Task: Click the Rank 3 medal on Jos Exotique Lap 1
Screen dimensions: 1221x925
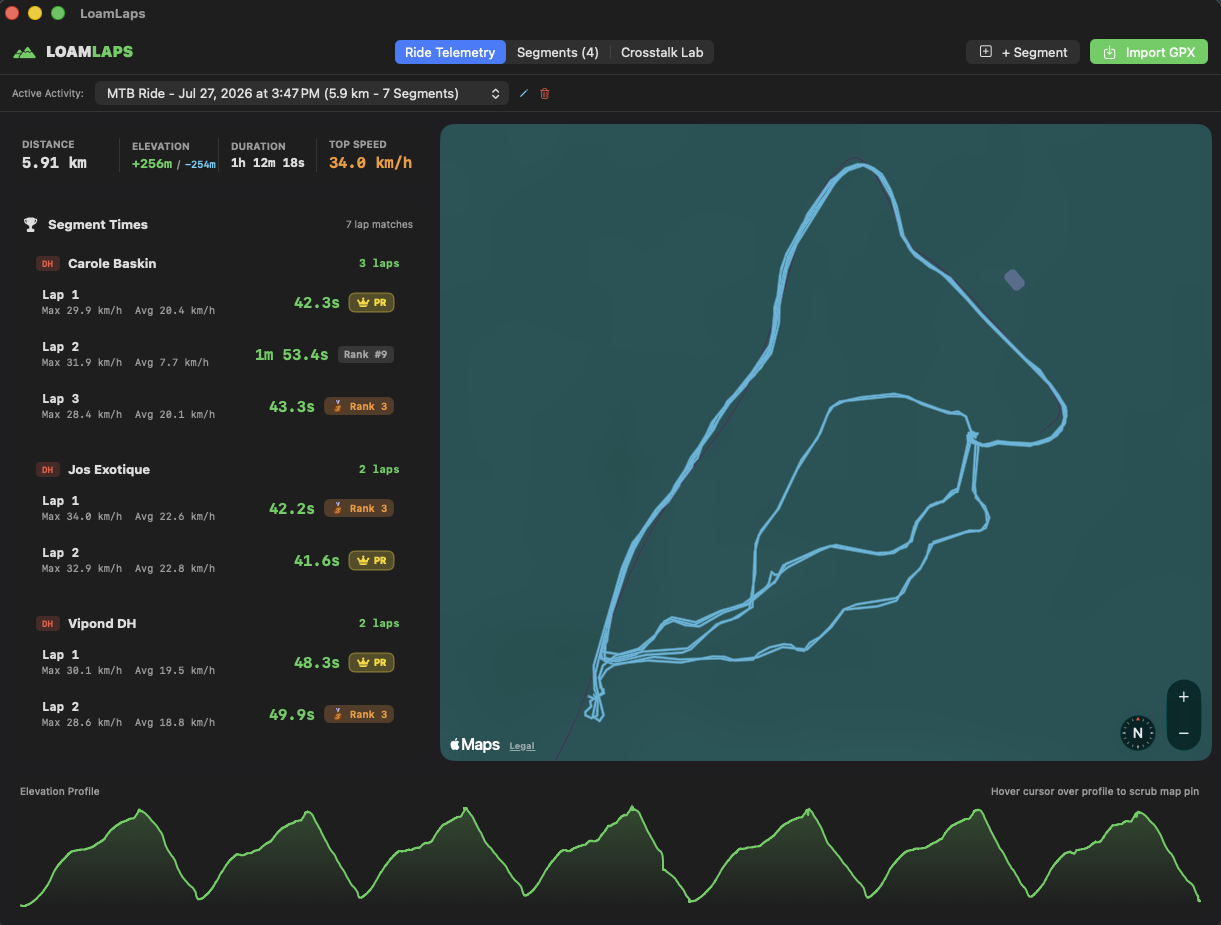Action: [359, 508]
